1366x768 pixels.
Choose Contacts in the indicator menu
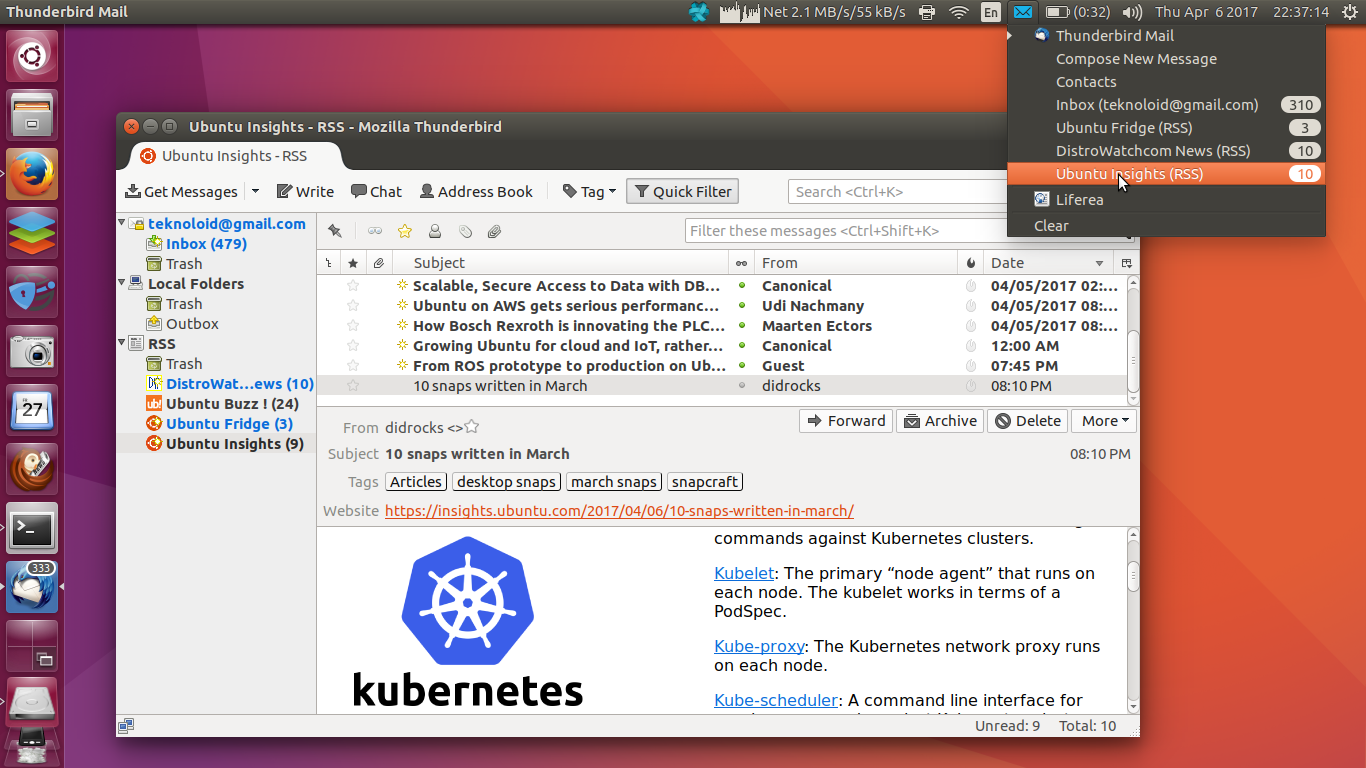(1166, 82)
